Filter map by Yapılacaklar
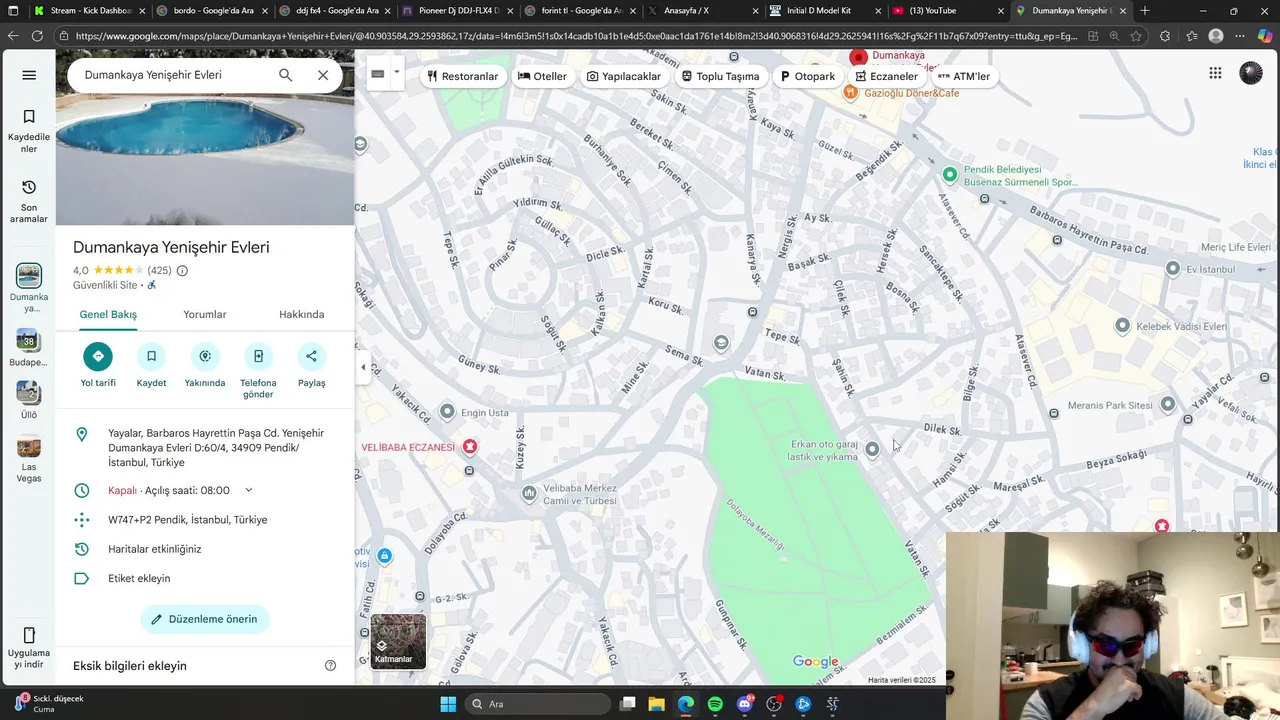This screenshot has width=1280, height=720. 623,76
